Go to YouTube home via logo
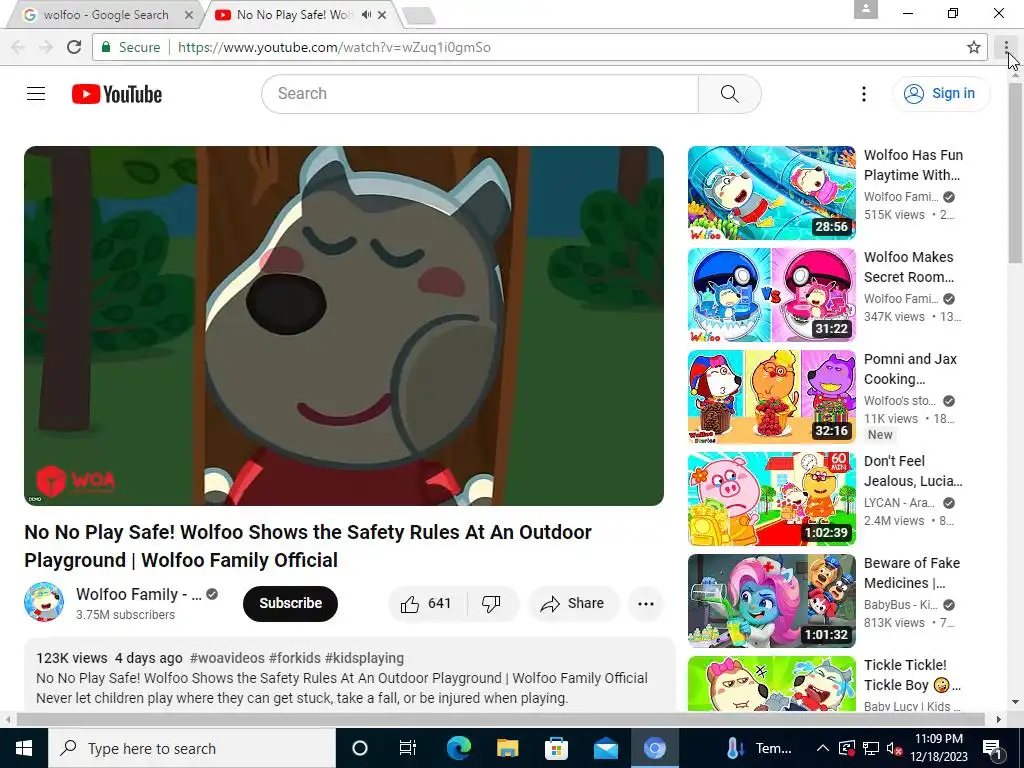This screenshot has width=1024, height=768. pyautogui.click(x=117, y=94)
